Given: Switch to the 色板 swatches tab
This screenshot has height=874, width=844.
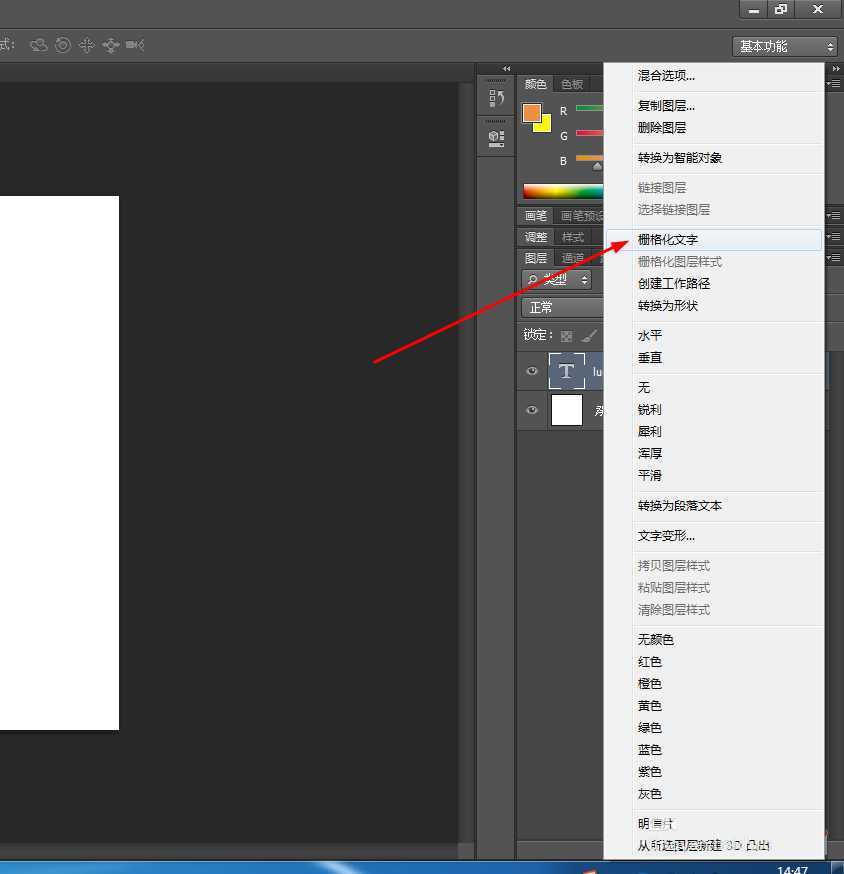Looking at the screenshot, I should point(574,84).
